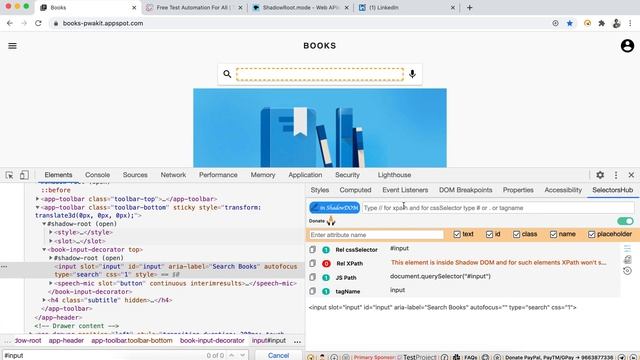The height and width of the screenshot is (360, 640).
Task: Focus the Books search input field
Action: coord(320,74)
